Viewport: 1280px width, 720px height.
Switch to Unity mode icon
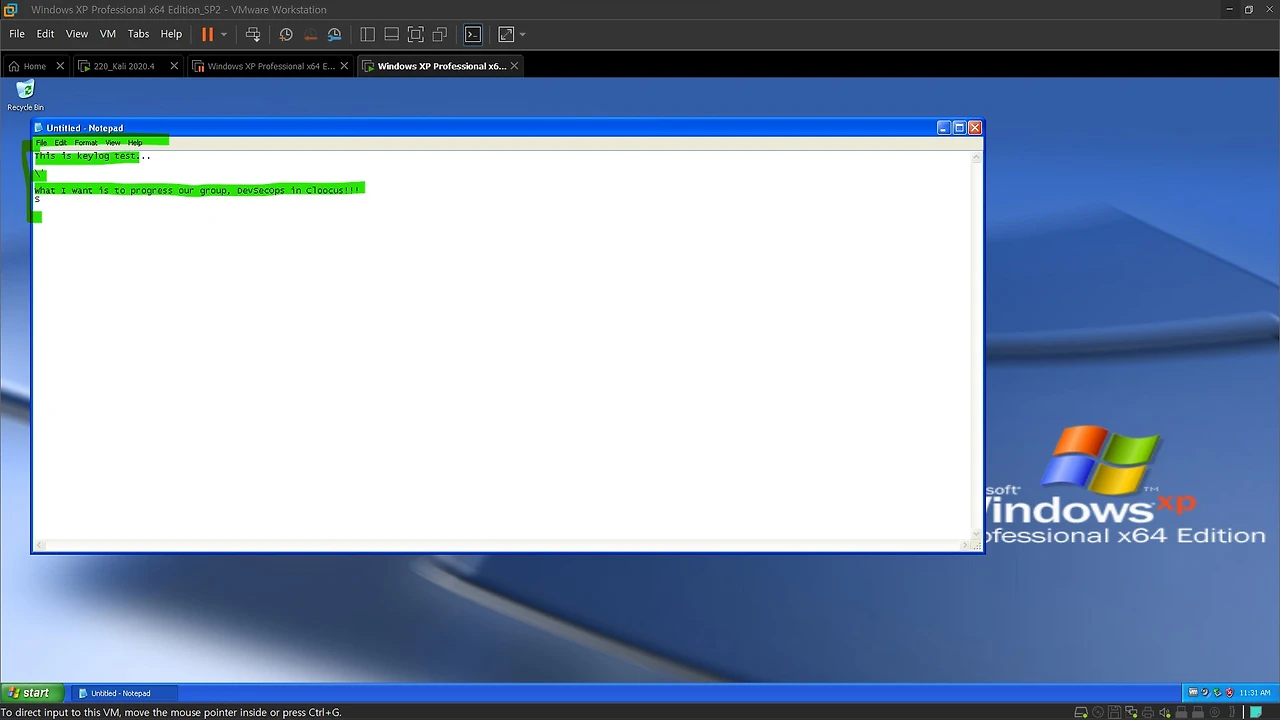pos(440,34)
